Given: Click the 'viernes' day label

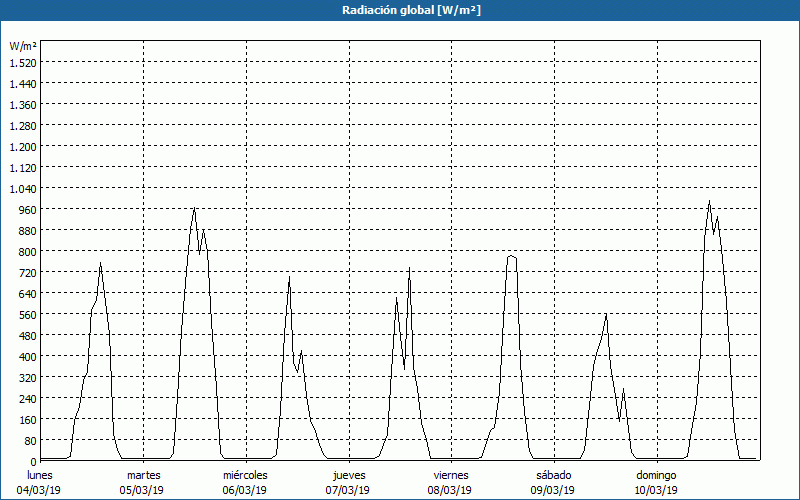Looking at the screenshot, I should point(451,476).
